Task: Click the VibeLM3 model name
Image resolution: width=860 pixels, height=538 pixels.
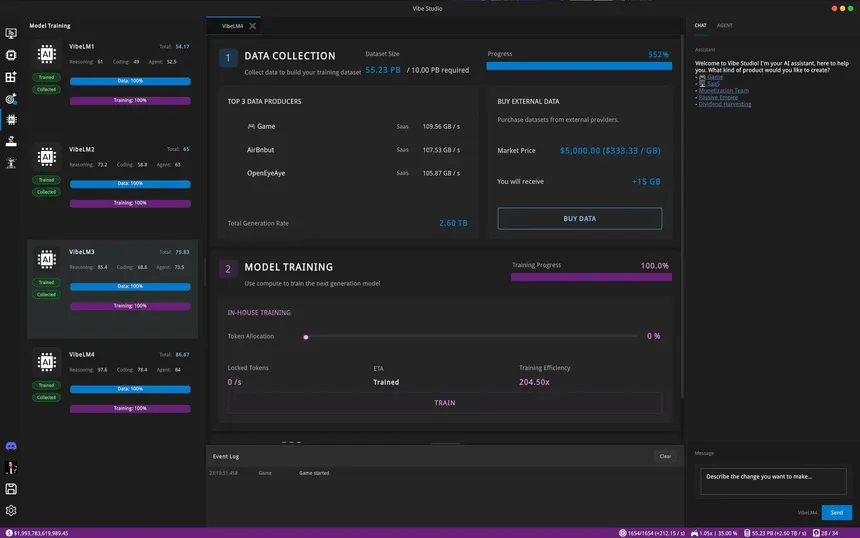Action: 82,252
